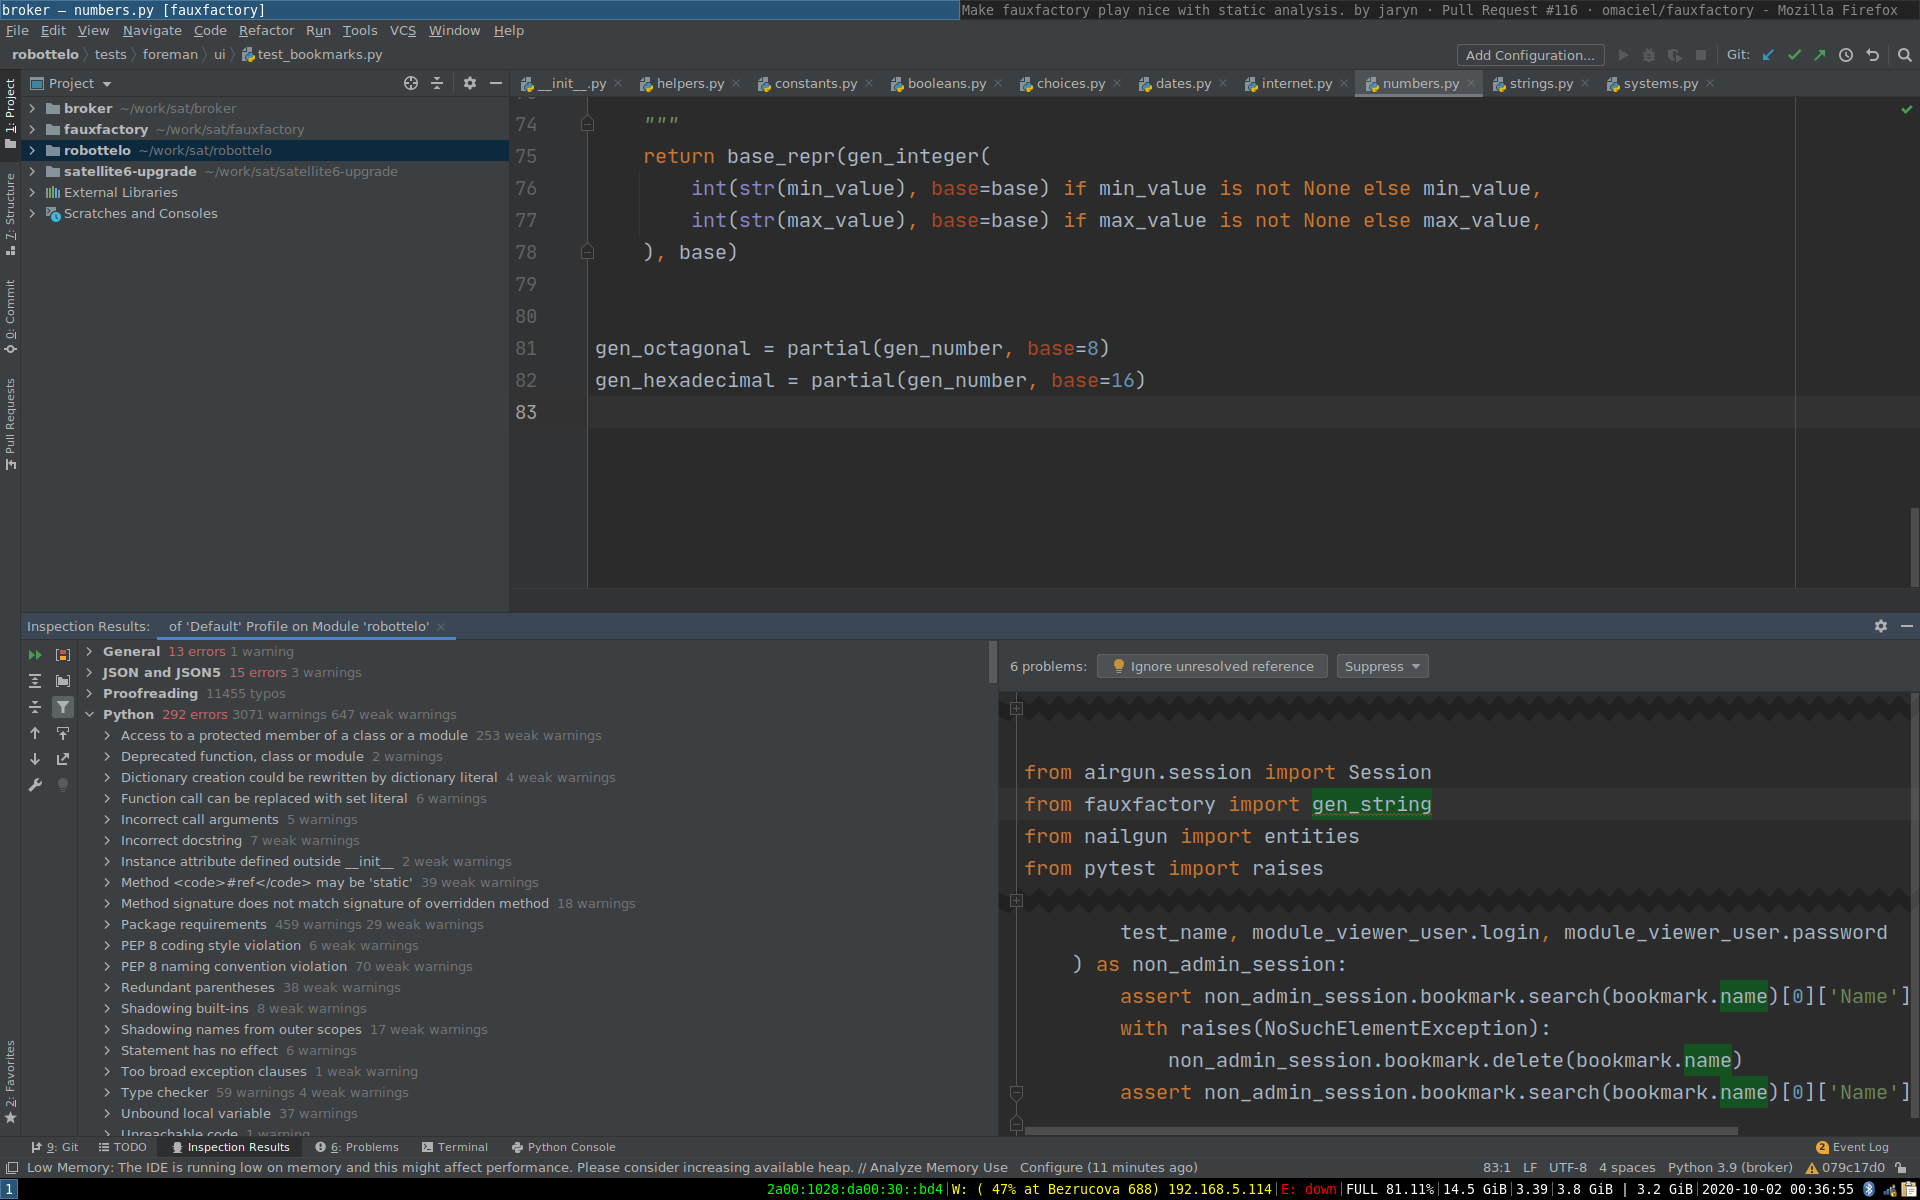Toggle the filter in Inspection Results toolbar
The image size is (1920, 1200).
[63, 707]
